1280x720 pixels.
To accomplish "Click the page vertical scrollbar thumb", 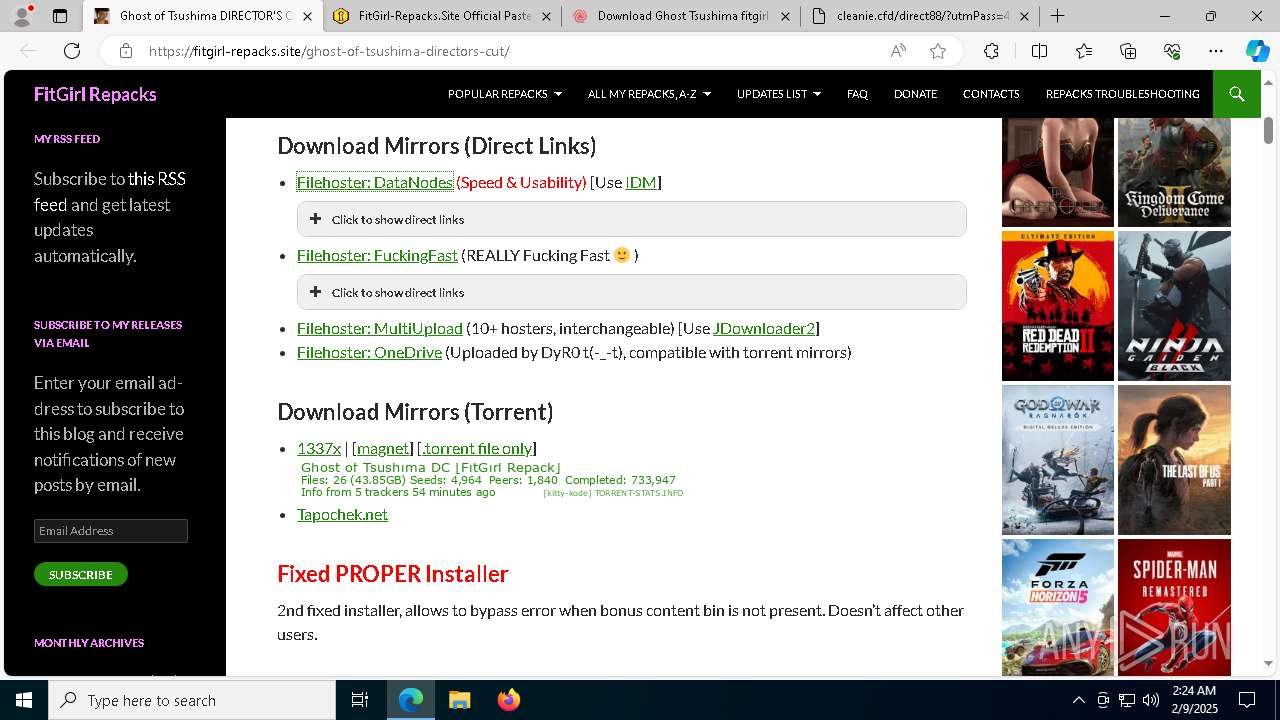I will coord(1268,130).
